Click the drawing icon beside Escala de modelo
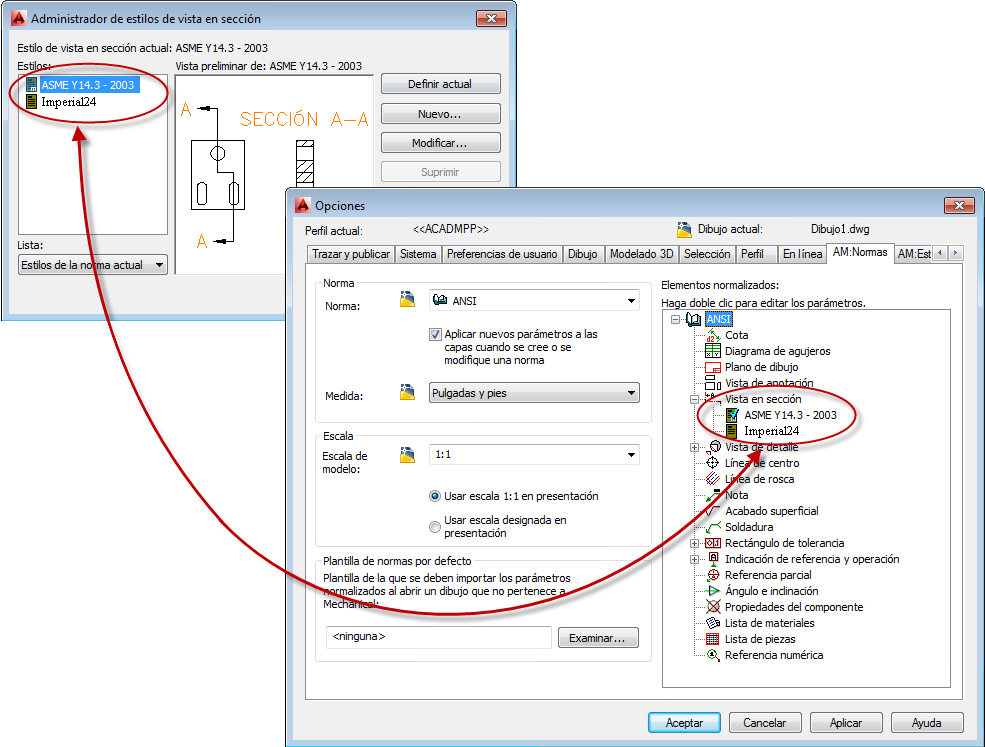Screen dimensions: 985x747 coord(407,455)
